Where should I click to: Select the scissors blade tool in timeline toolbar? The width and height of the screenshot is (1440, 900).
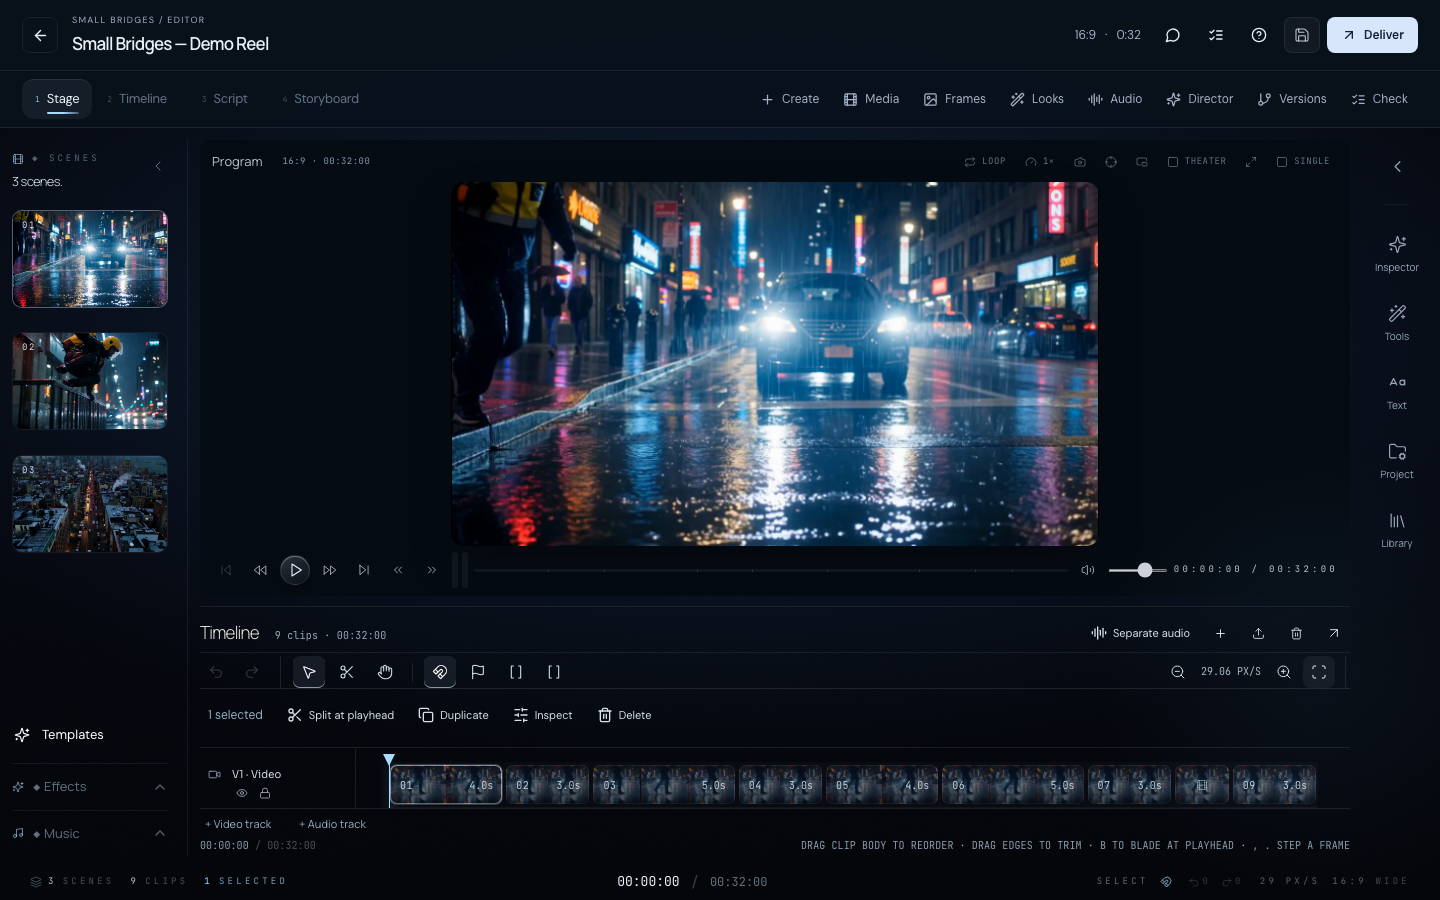tap(347, 672)
